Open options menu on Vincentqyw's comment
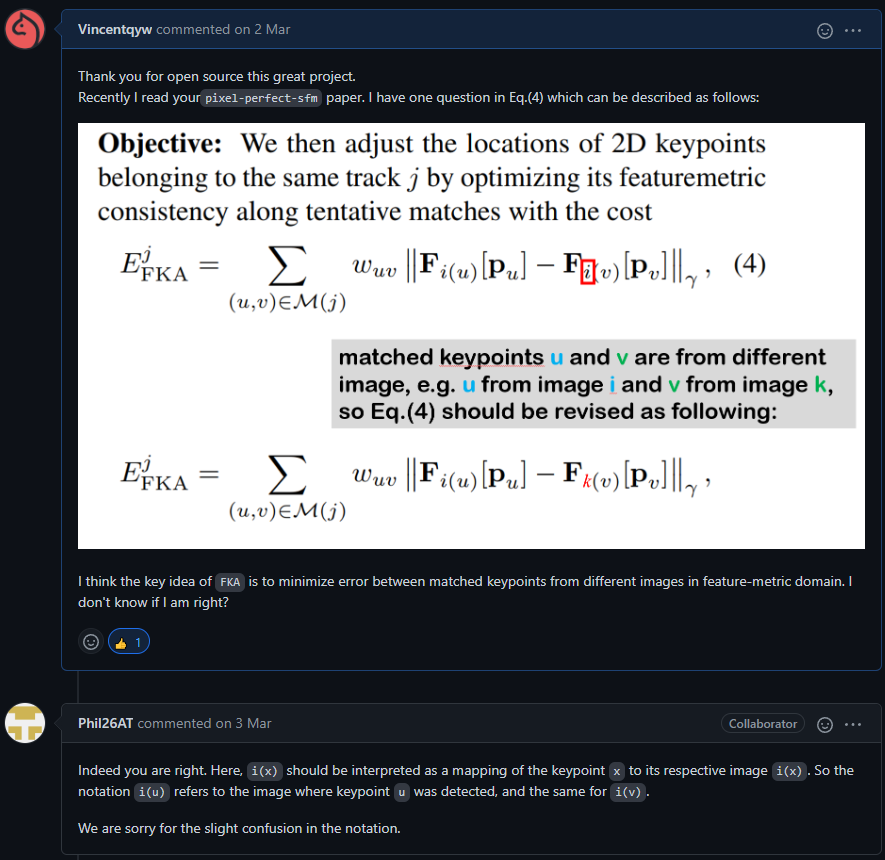This screenshot has height=860, width=885. click(853, 30)
